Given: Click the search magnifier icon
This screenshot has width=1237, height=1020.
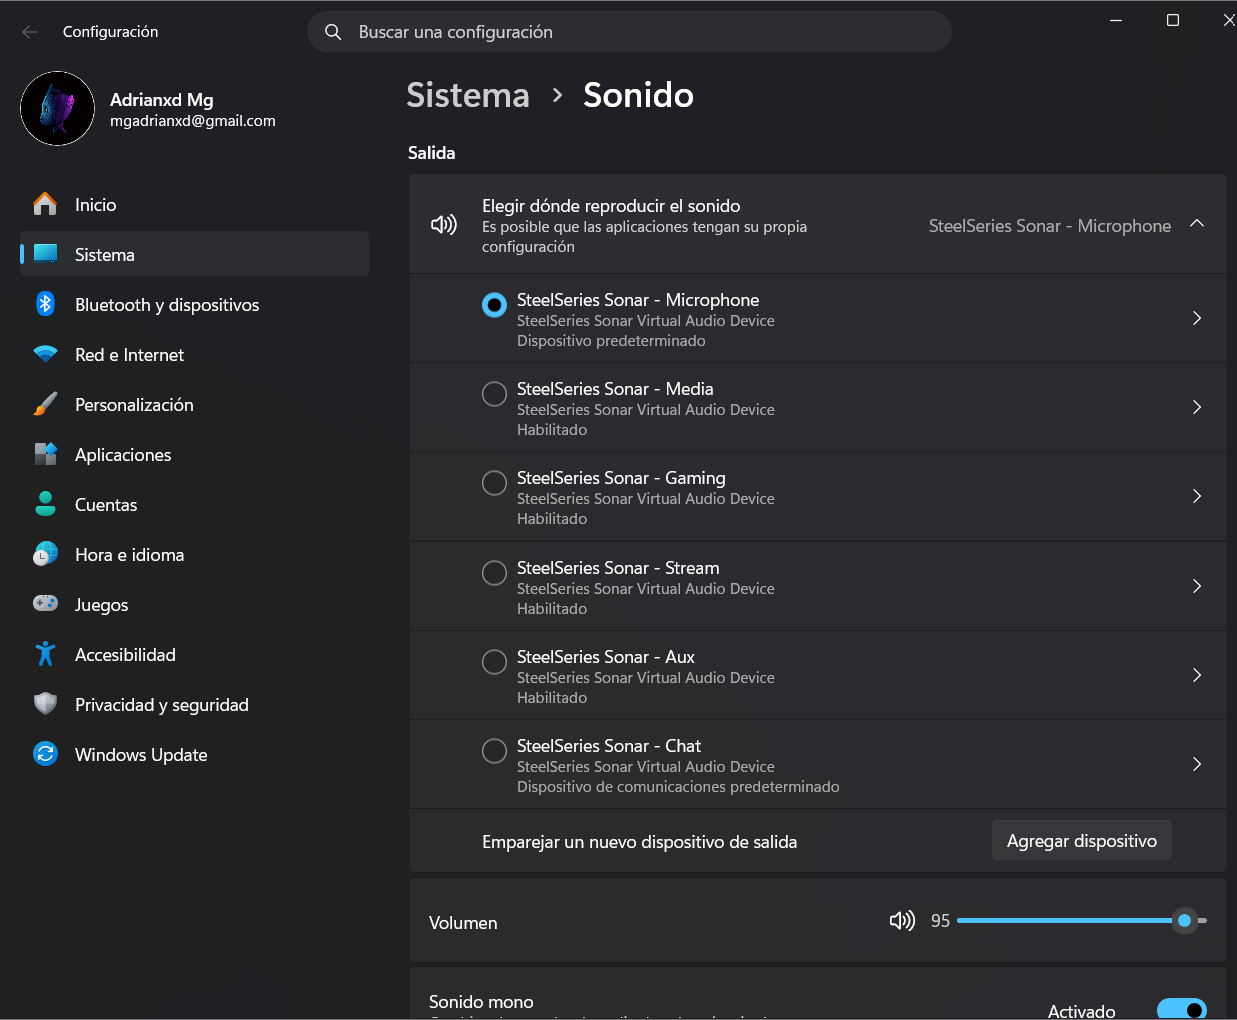Looking at the screenshot, I should [333, 32].
